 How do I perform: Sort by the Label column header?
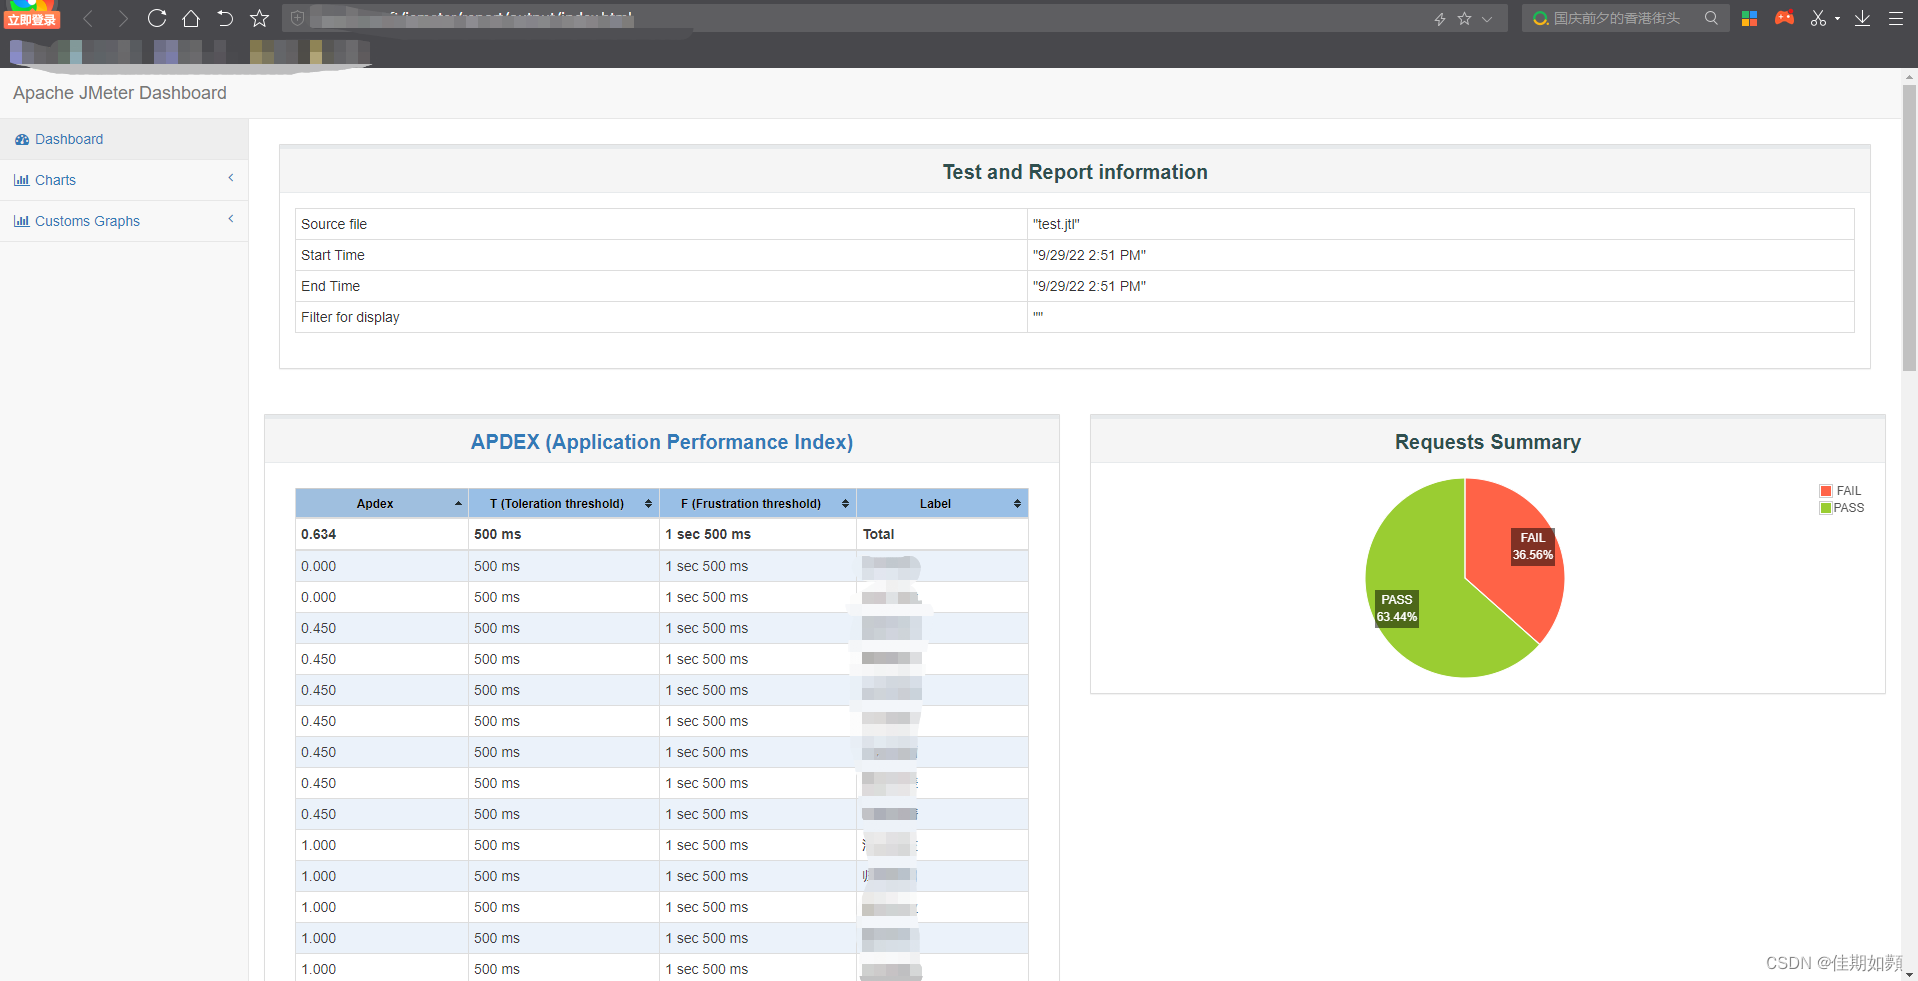[x=942, y=503]
